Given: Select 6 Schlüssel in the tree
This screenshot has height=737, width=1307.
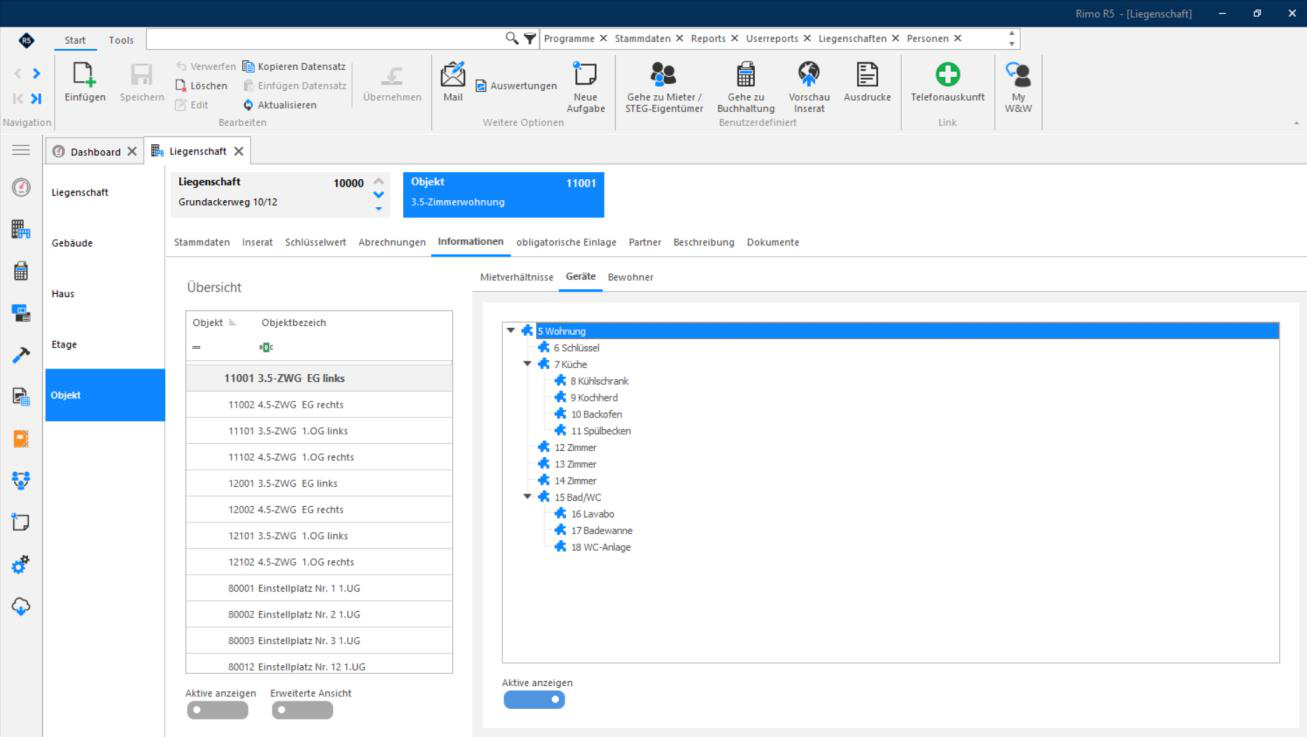Looking at the screenshot, I should coord(577,348).
